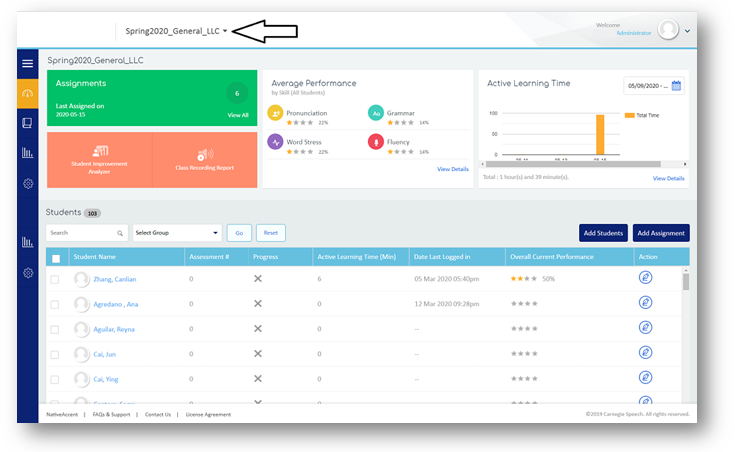This screenshot has width=735, height=452.
Task: Open the FAQs & Support footer link
Action: 111,414
